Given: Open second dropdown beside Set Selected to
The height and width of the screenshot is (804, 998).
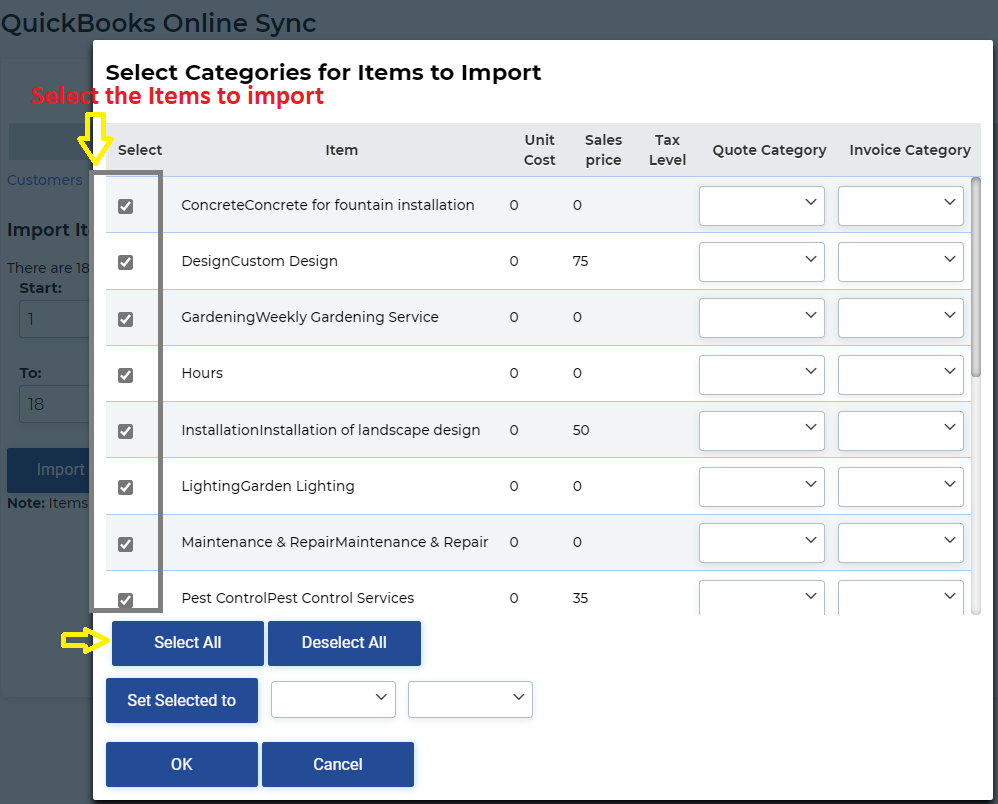Looking at the screenshot, I should (x=470, y=699).
